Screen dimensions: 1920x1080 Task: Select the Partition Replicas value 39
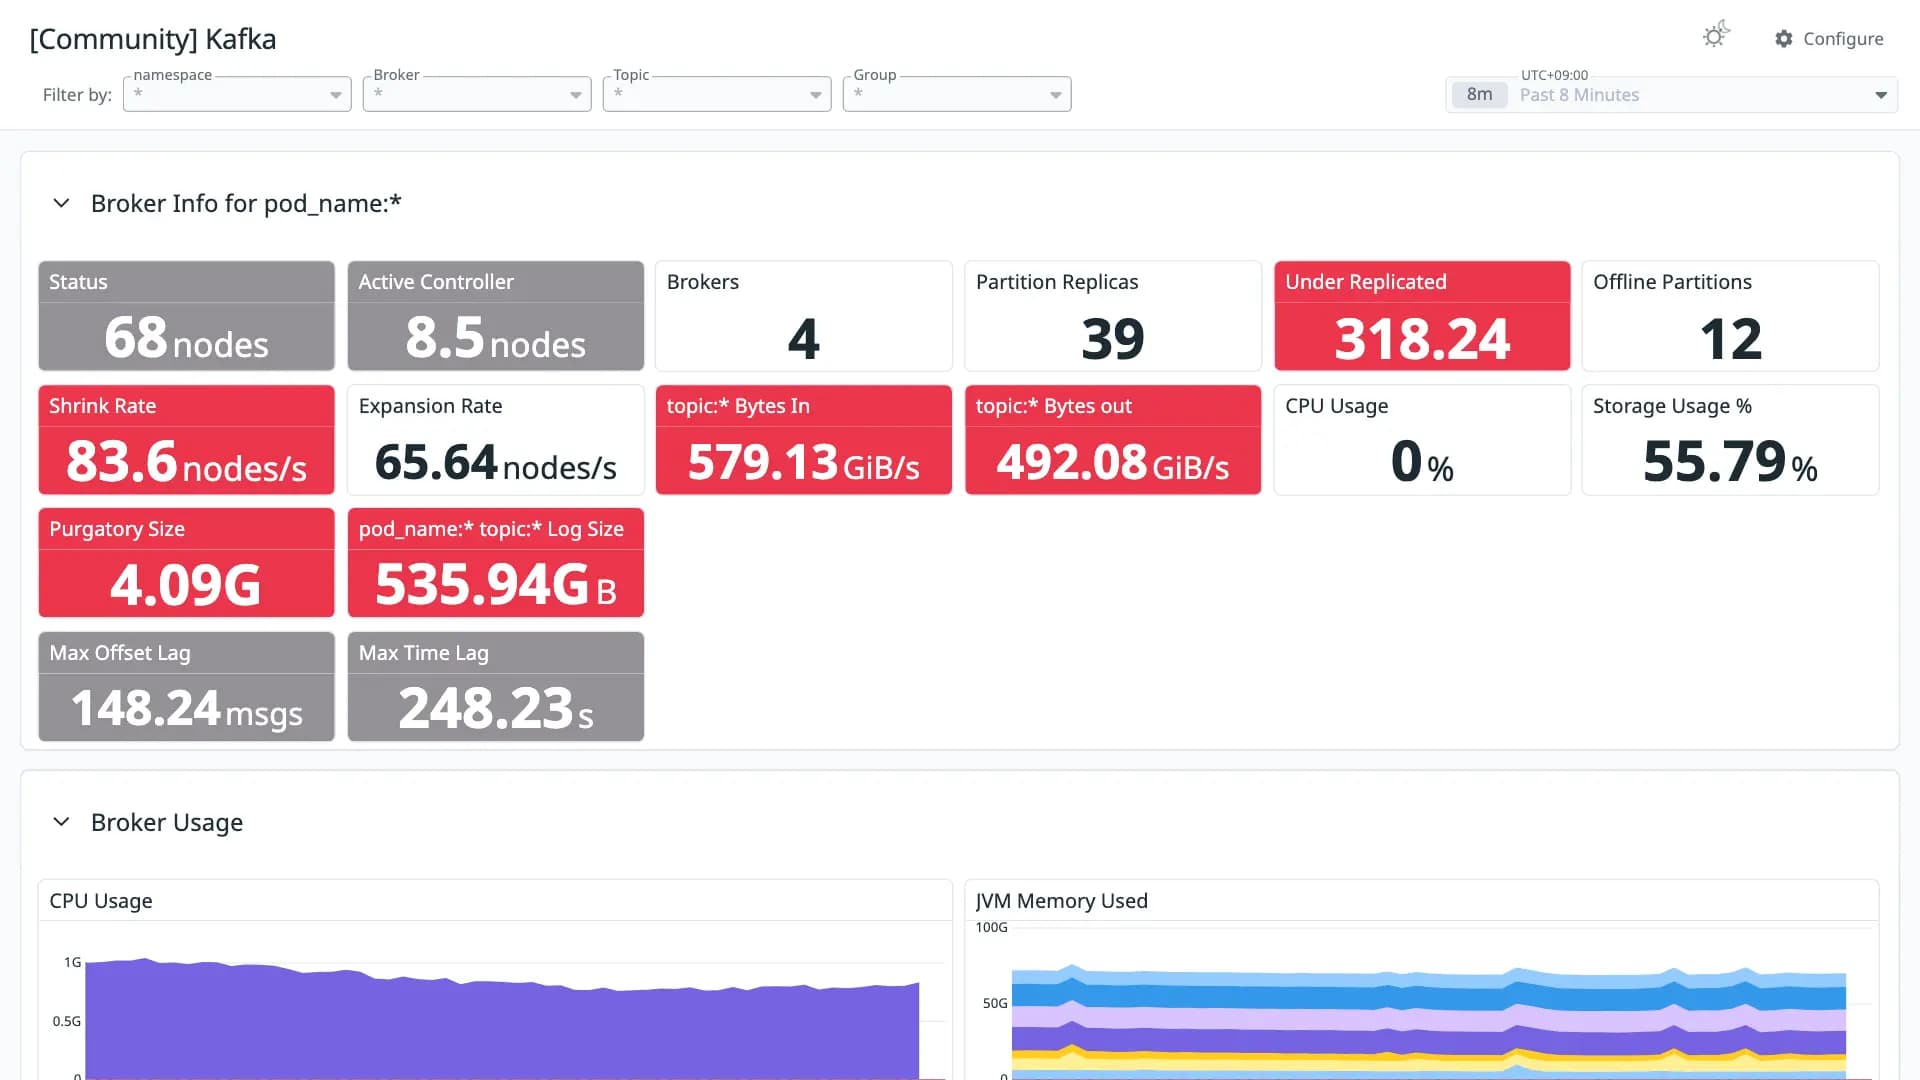1113,339
